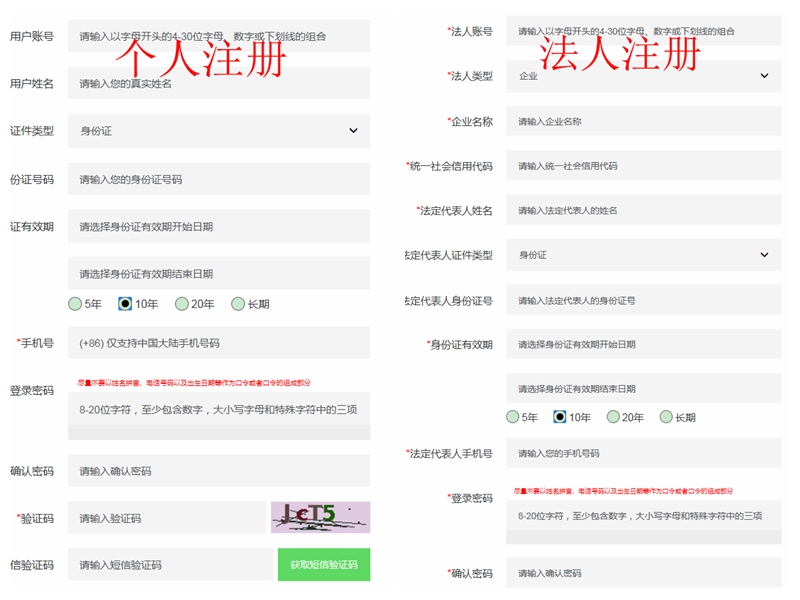Choose 长期 validity in legal entity form
The image size is (800, 600).
666,417
